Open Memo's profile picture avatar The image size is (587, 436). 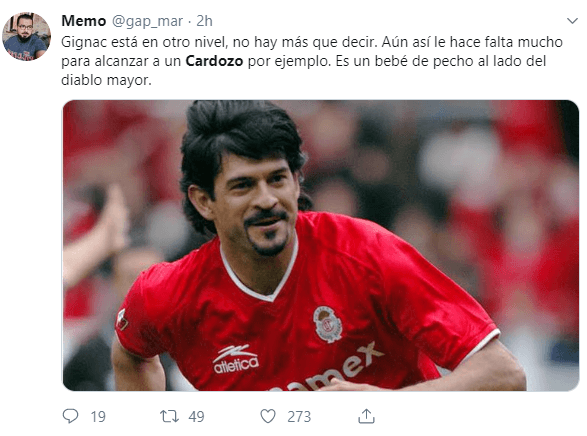(26, 36)
